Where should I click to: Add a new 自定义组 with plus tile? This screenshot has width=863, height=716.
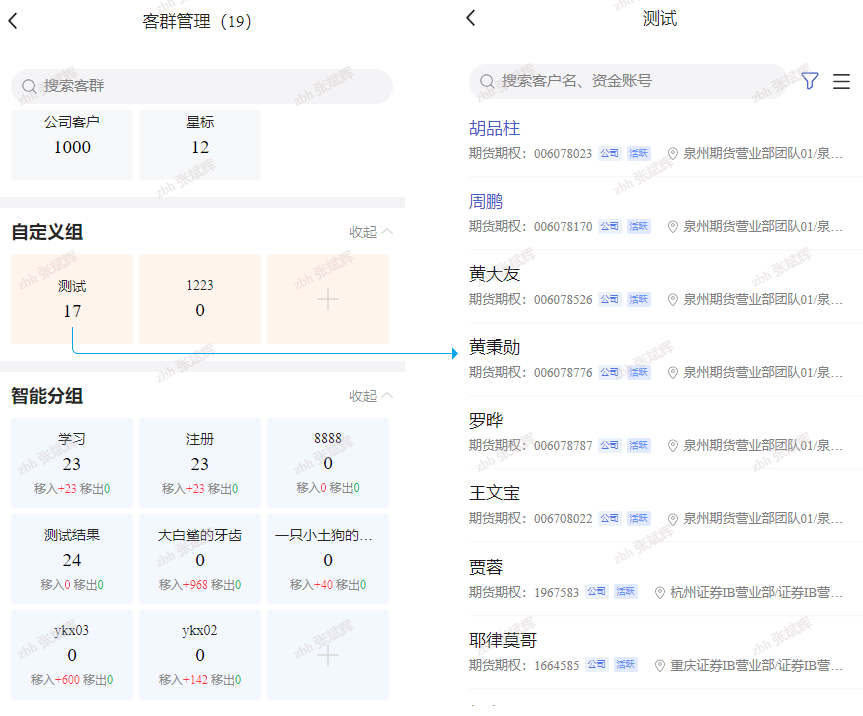tap(328, 299)
